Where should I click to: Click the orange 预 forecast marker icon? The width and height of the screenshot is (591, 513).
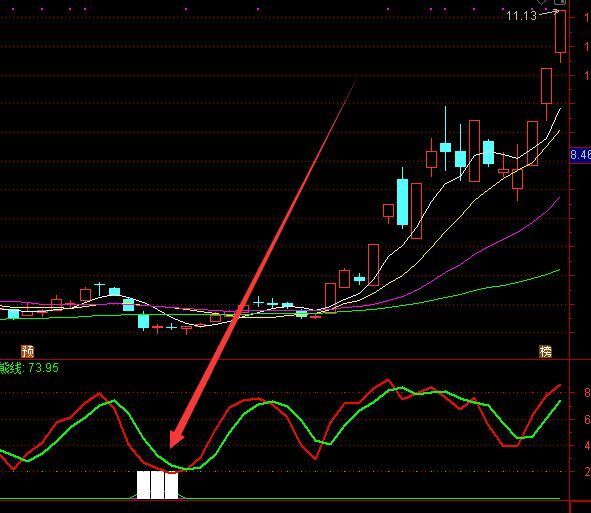click(28, 351)
